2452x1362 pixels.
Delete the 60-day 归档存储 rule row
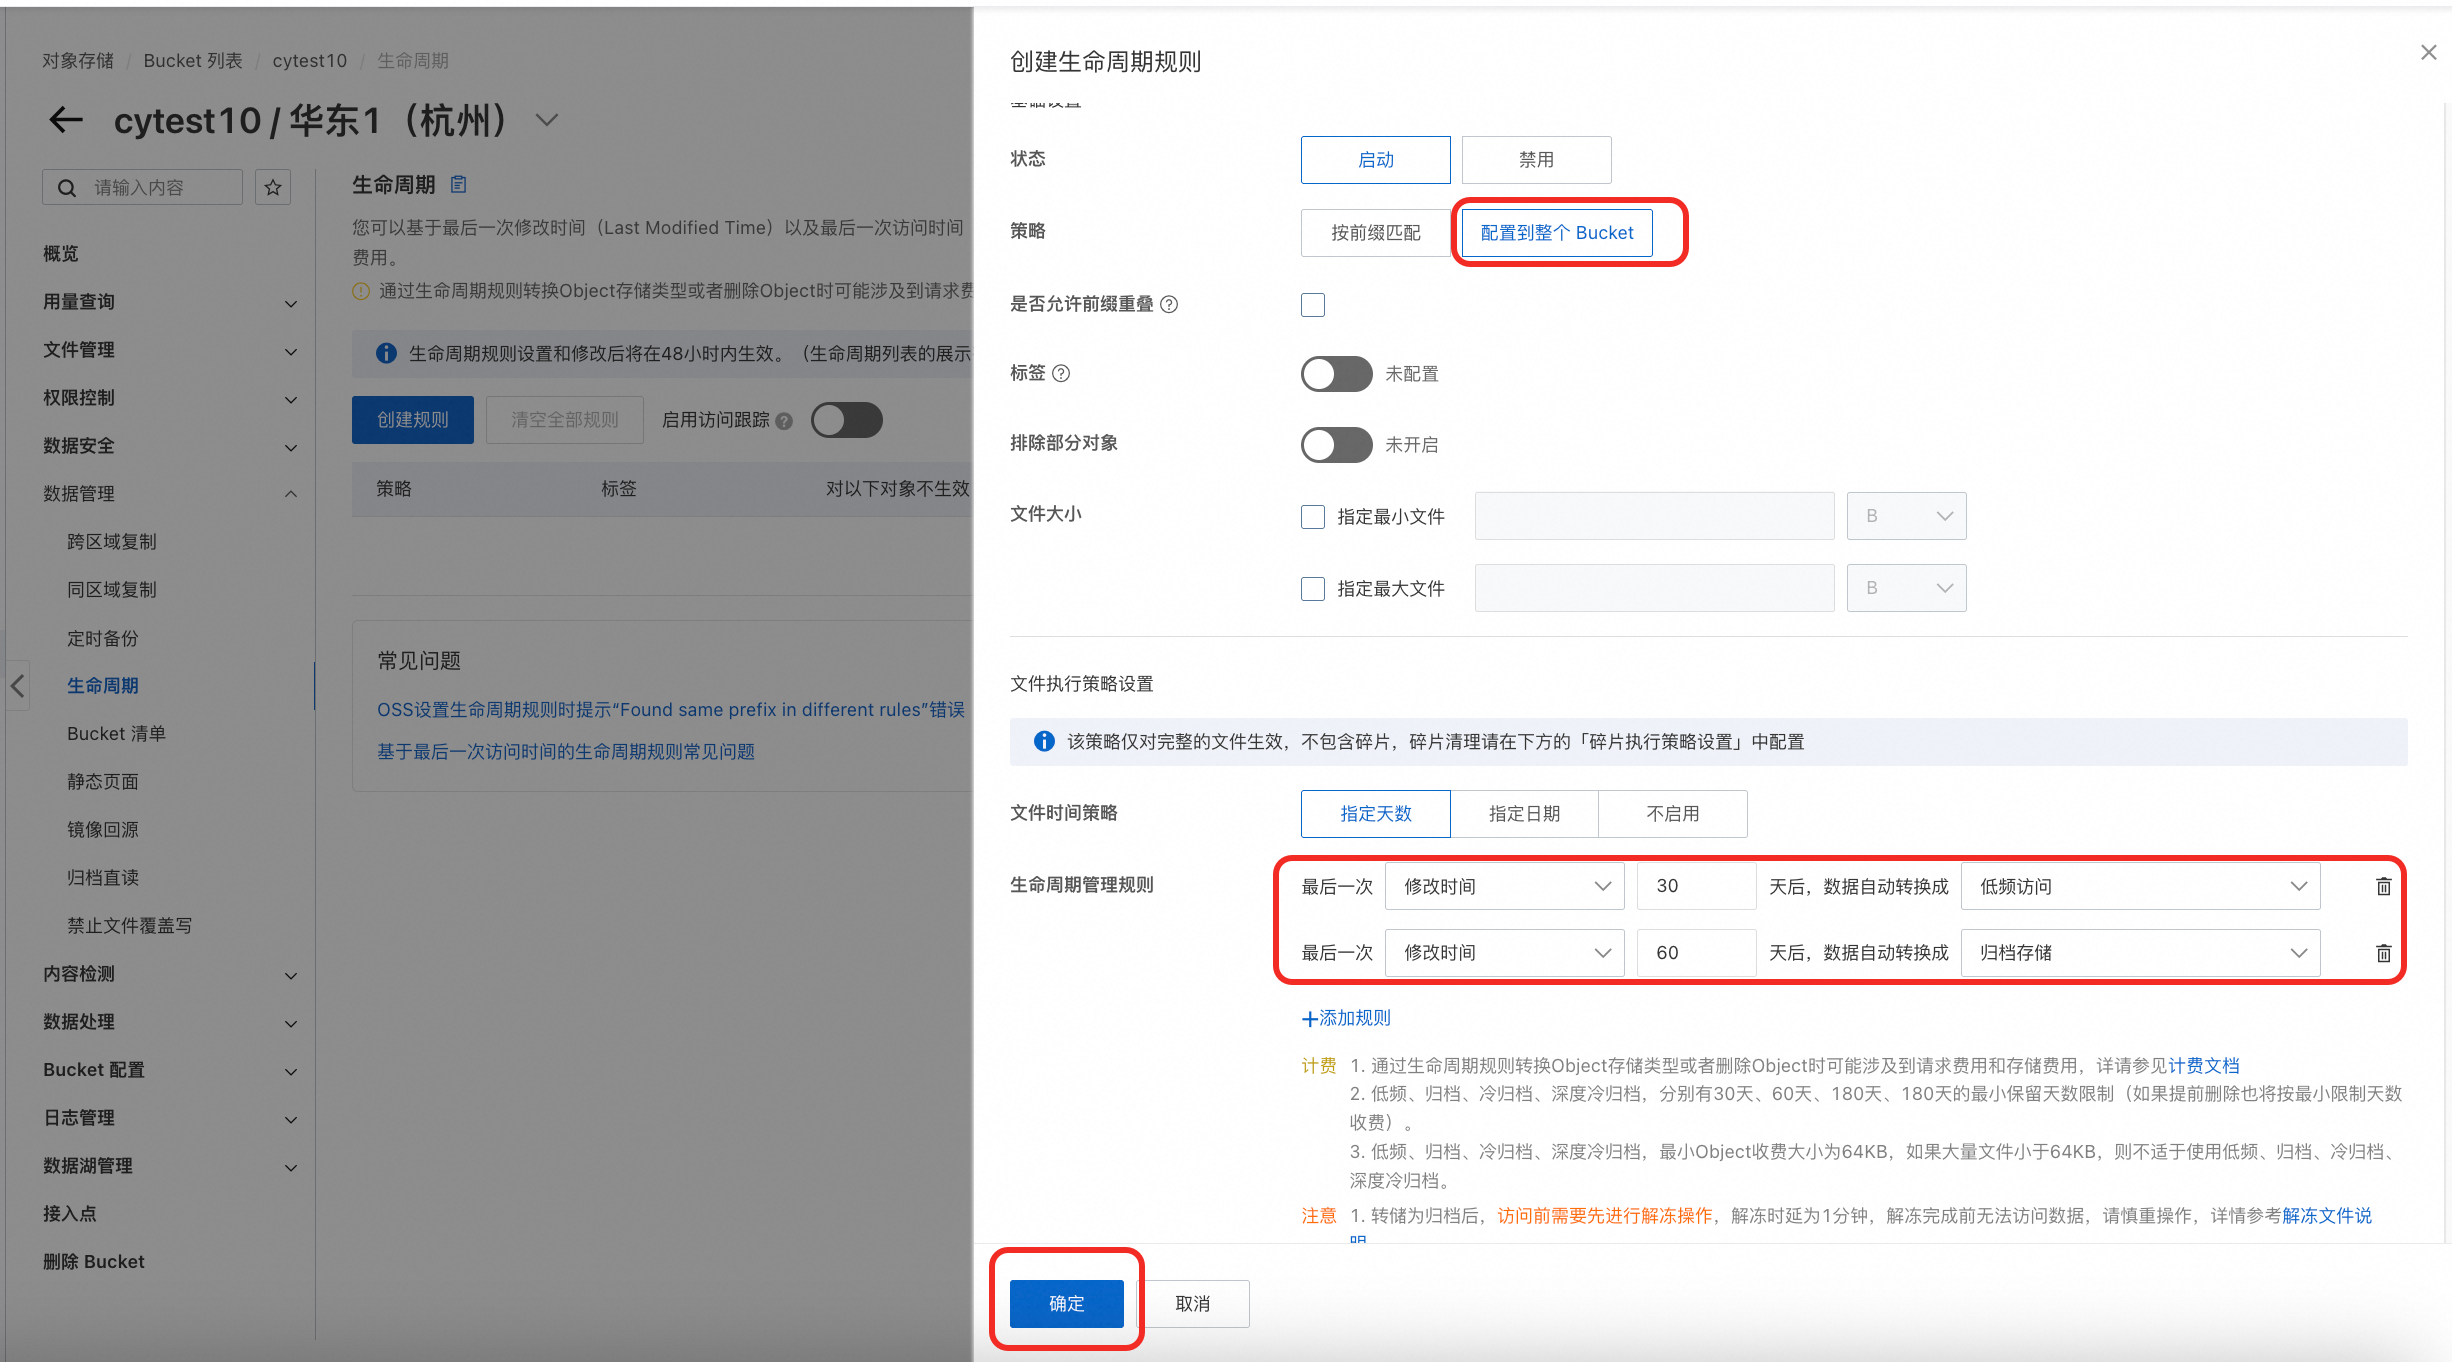pos(2383,953)
